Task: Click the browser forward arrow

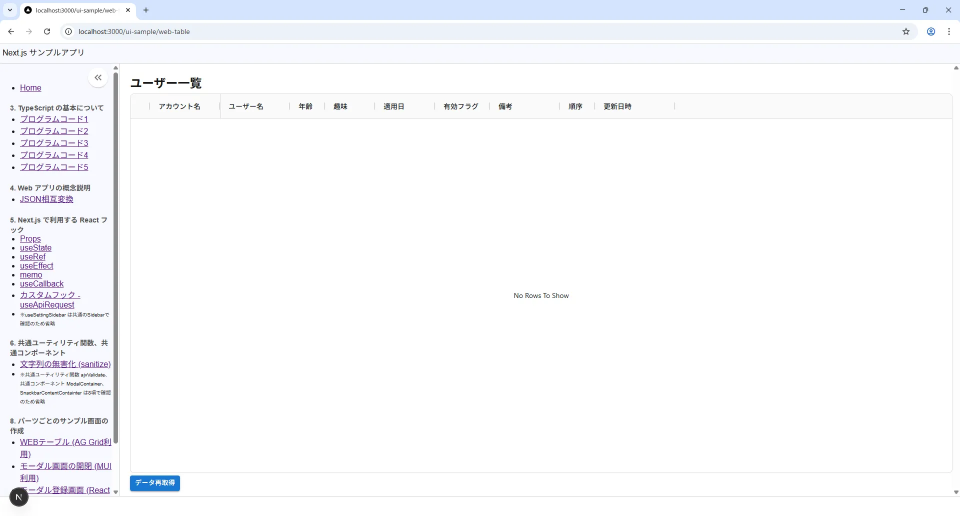Action: coord(29,31)
